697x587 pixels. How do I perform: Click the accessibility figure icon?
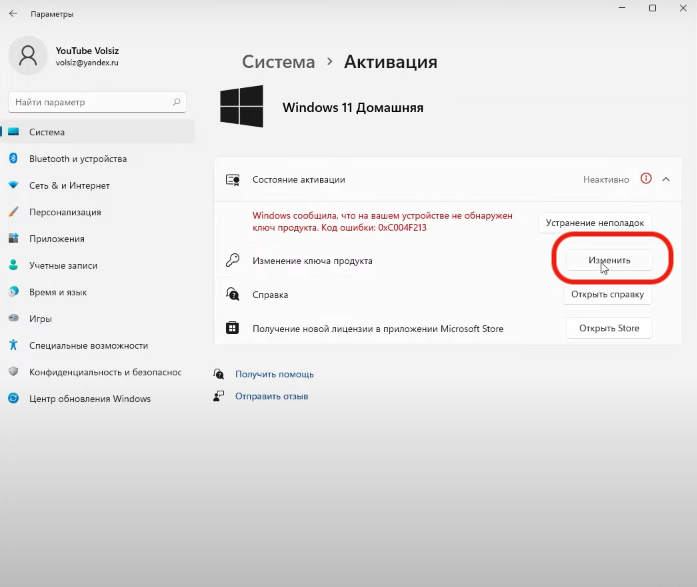click(13, 345)
